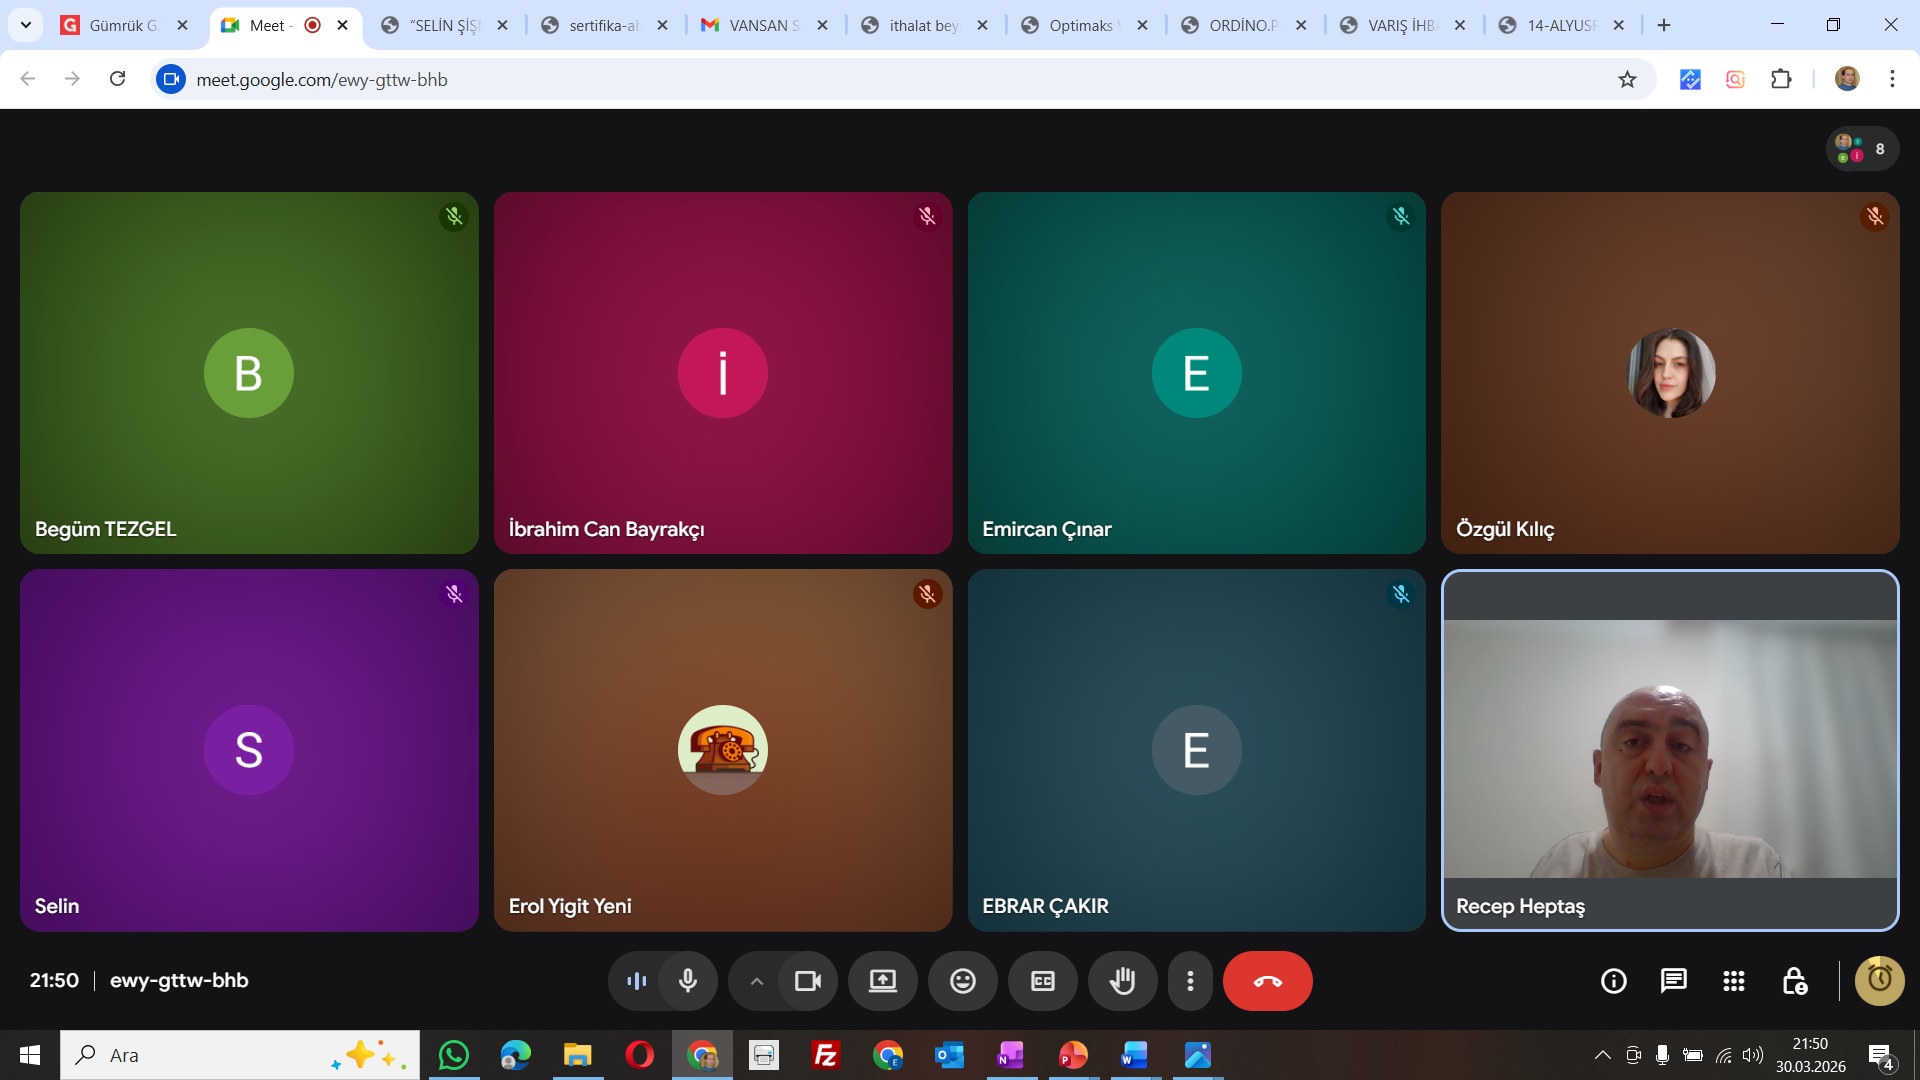Viewport: 1920px width, 1080px height.
Task: Toggle closed captions
Action: (x=1042, y=981)
